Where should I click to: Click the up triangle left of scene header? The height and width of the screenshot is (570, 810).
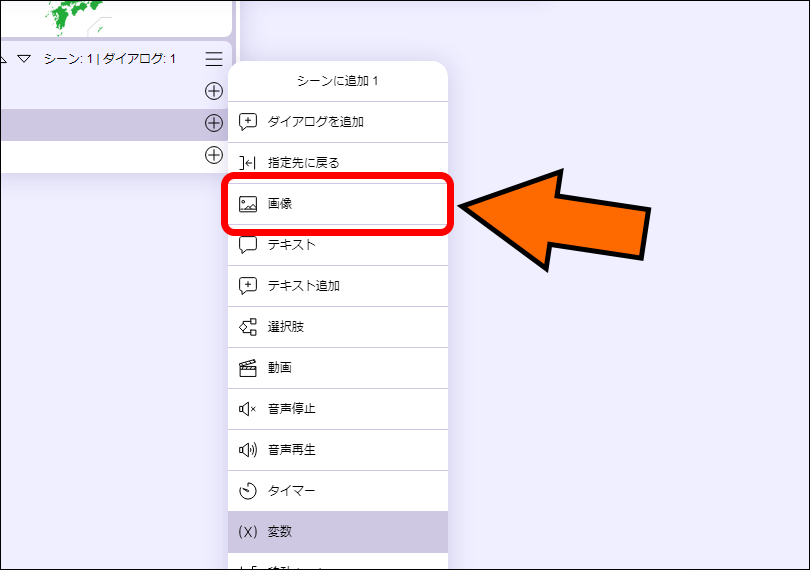[3, 59]
